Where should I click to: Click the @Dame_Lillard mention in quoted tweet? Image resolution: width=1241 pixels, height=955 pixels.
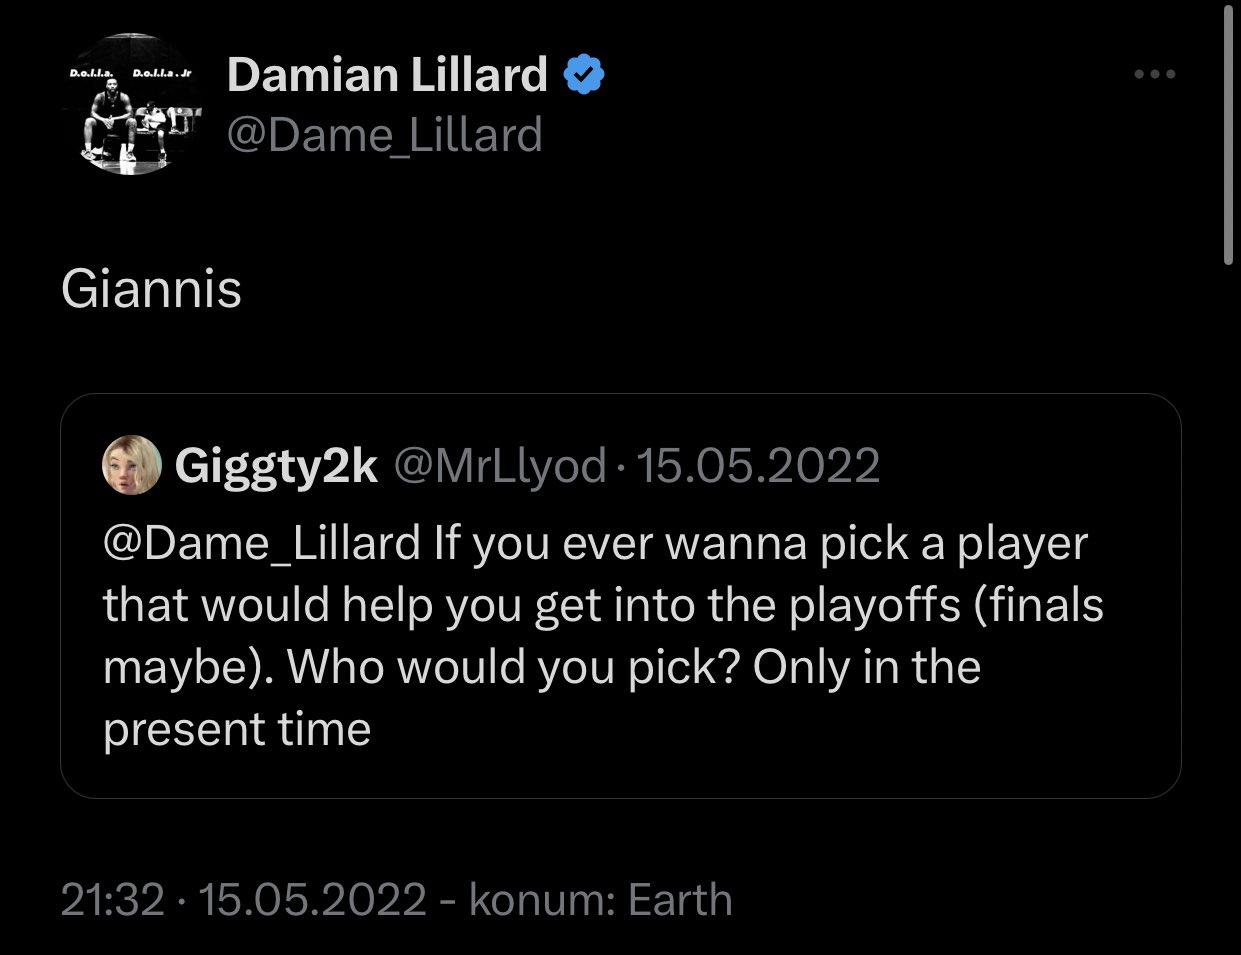pyautogui.click(x=262, y=543)
